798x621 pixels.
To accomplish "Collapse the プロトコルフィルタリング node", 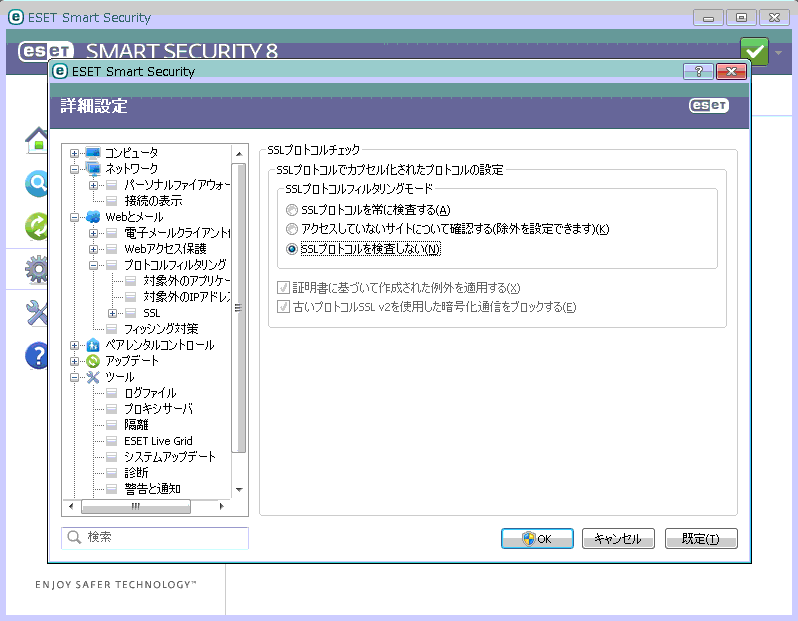I will pos(93,265).
